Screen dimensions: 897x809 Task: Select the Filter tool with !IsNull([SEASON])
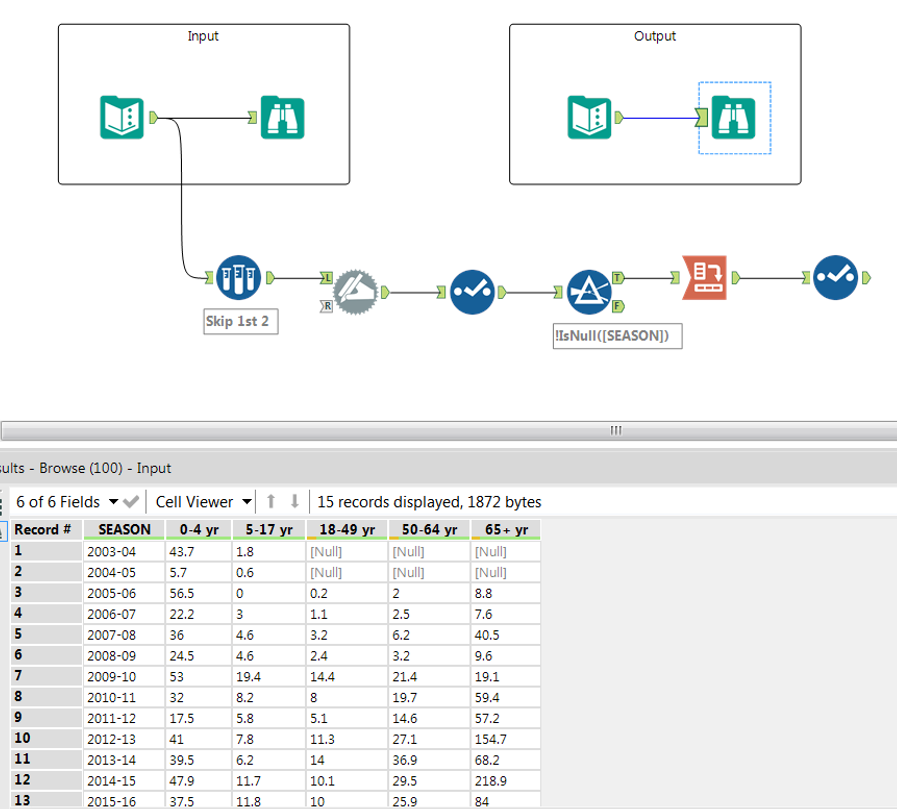click(x=589, y=292)
